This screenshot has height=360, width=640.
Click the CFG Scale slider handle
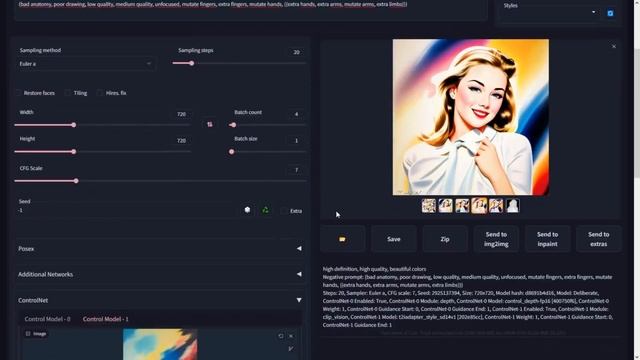[x=76, y=181]
